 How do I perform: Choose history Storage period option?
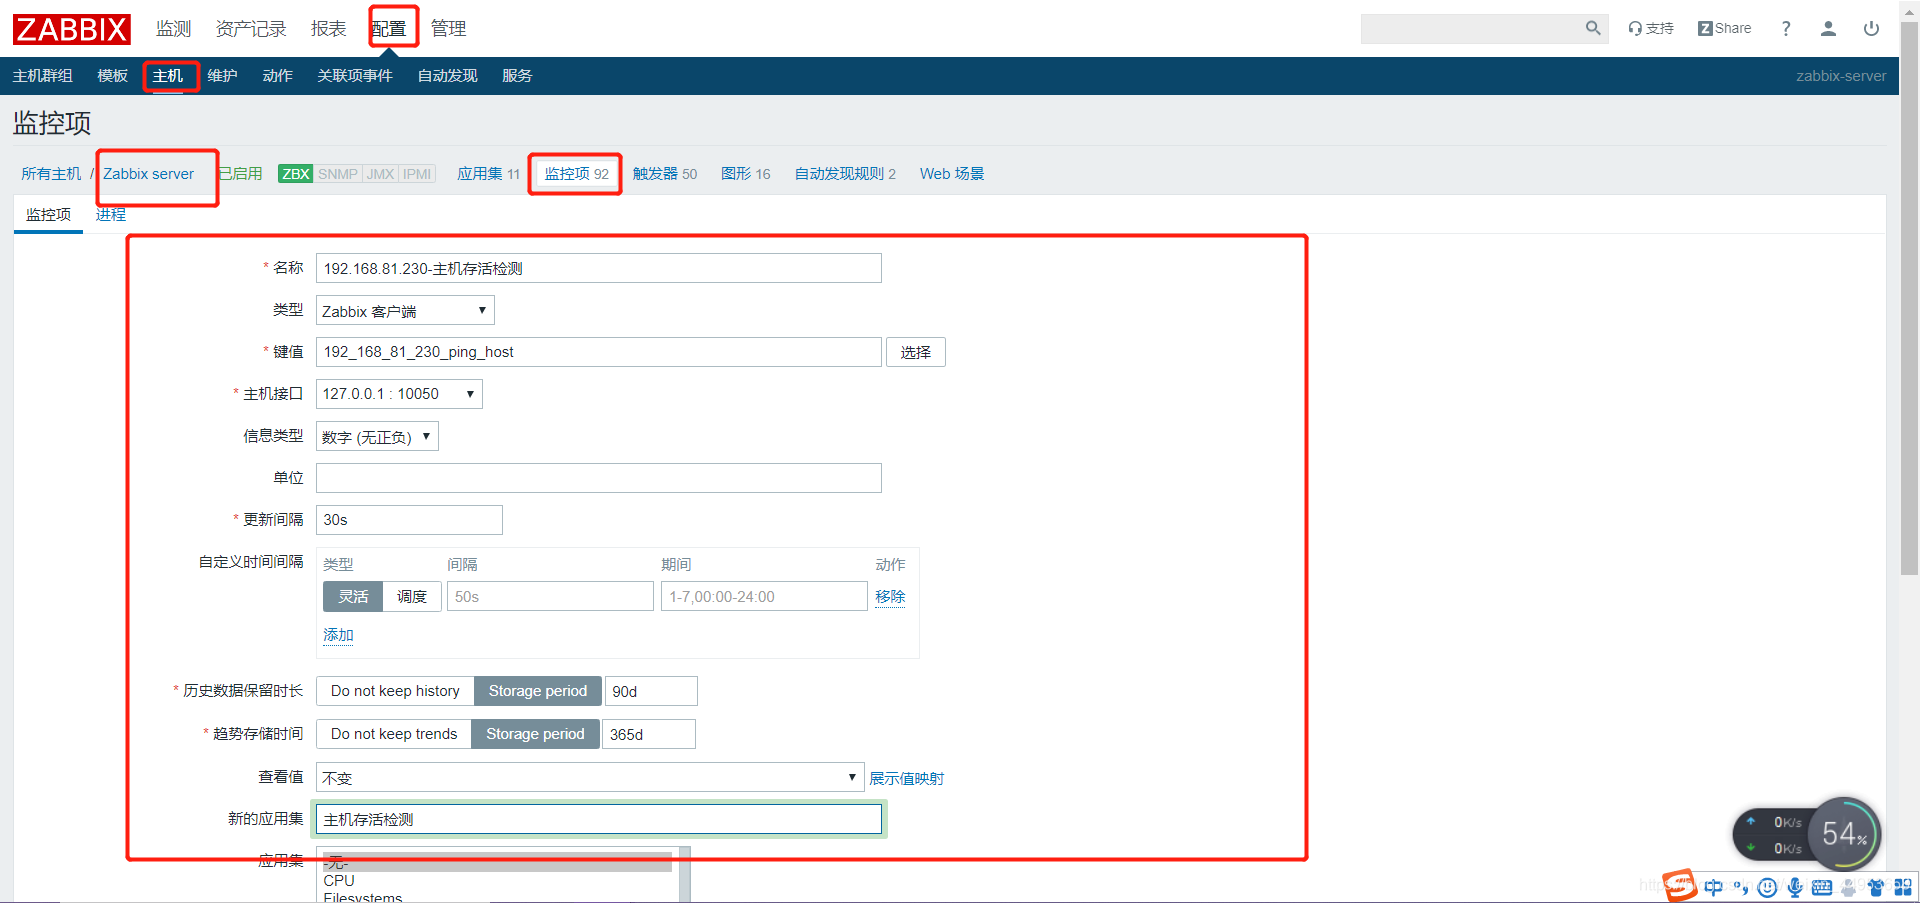pos(538,691)
